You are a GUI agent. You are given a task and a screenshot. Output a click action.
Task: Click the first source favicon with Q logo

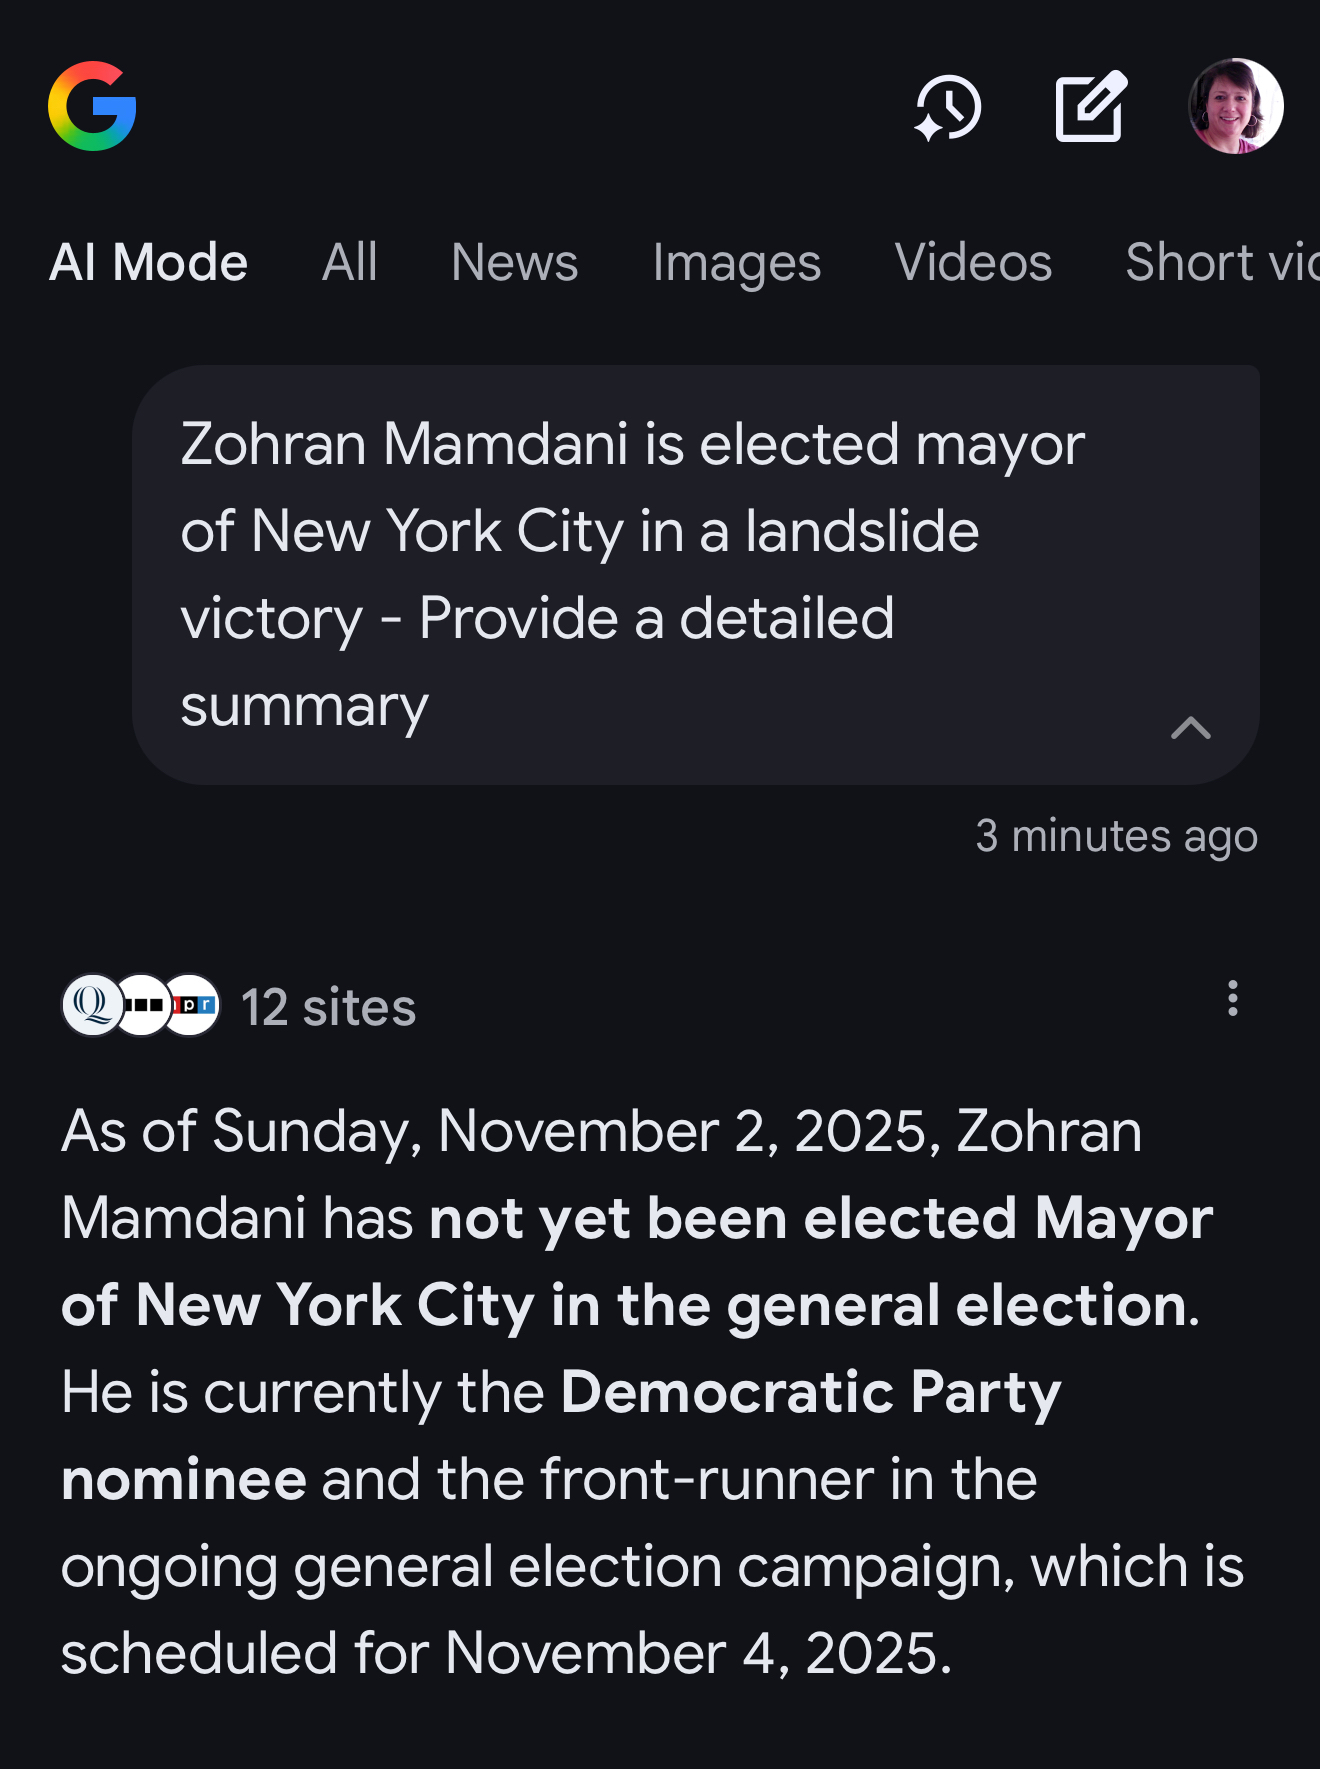[x=92, y=1005]
